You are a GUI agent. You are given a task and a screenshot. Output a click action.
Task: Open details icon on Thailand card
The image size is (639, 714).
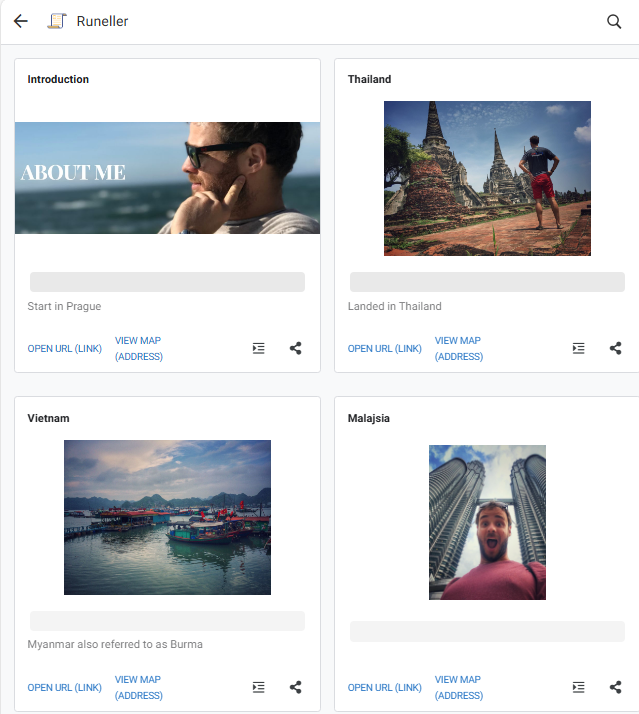pyautogui.click(x=578, y=348)
